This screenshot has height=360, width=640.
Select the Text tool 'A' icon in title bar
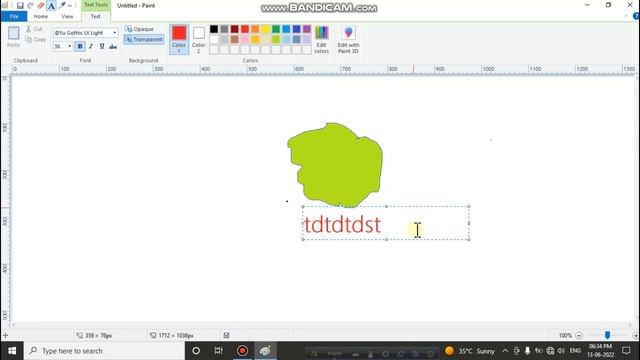[51, 6]
